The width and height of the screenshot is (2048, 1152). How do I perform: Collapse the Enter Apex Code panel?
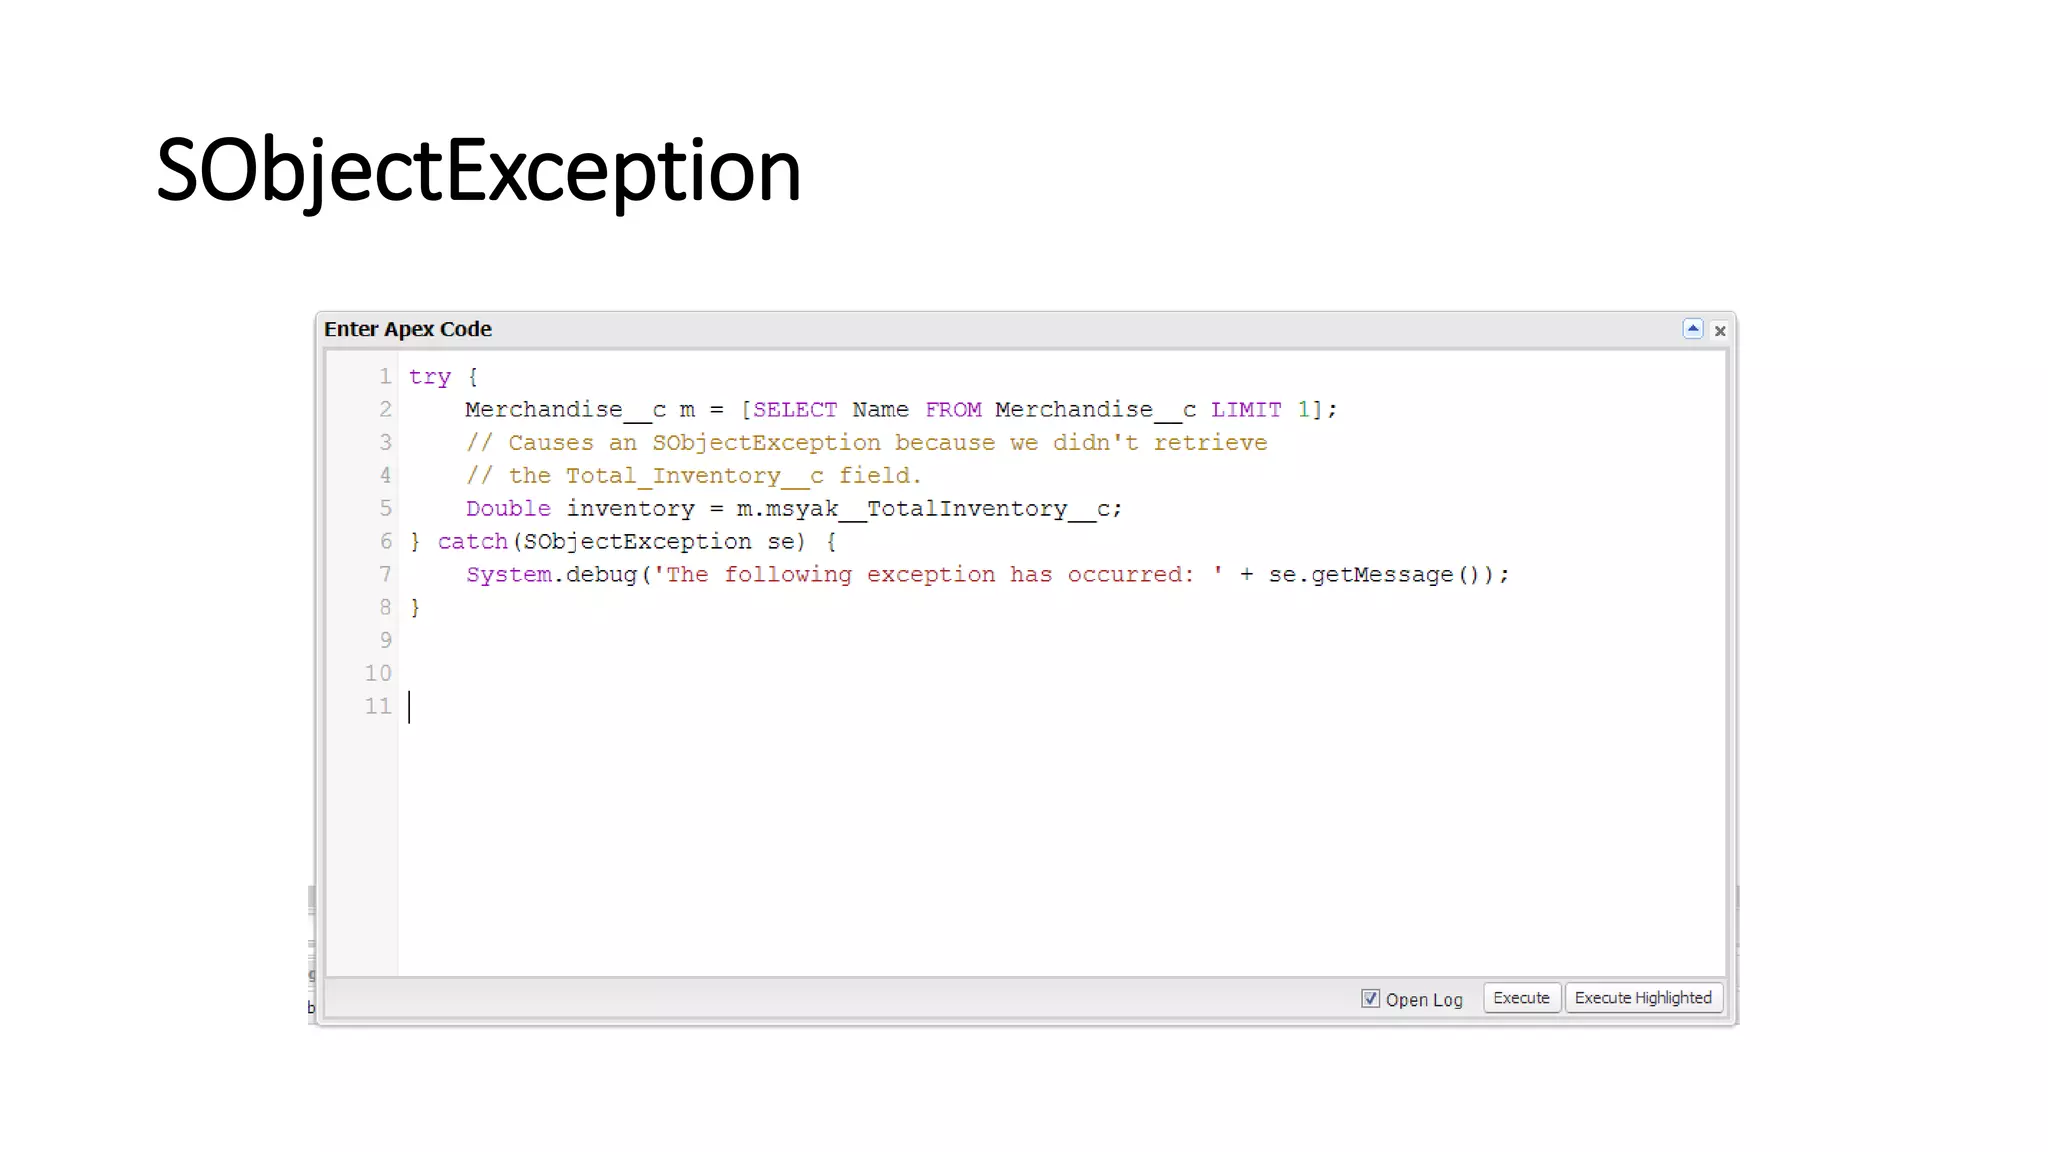pyautogui.click(x=1693, y=329)
